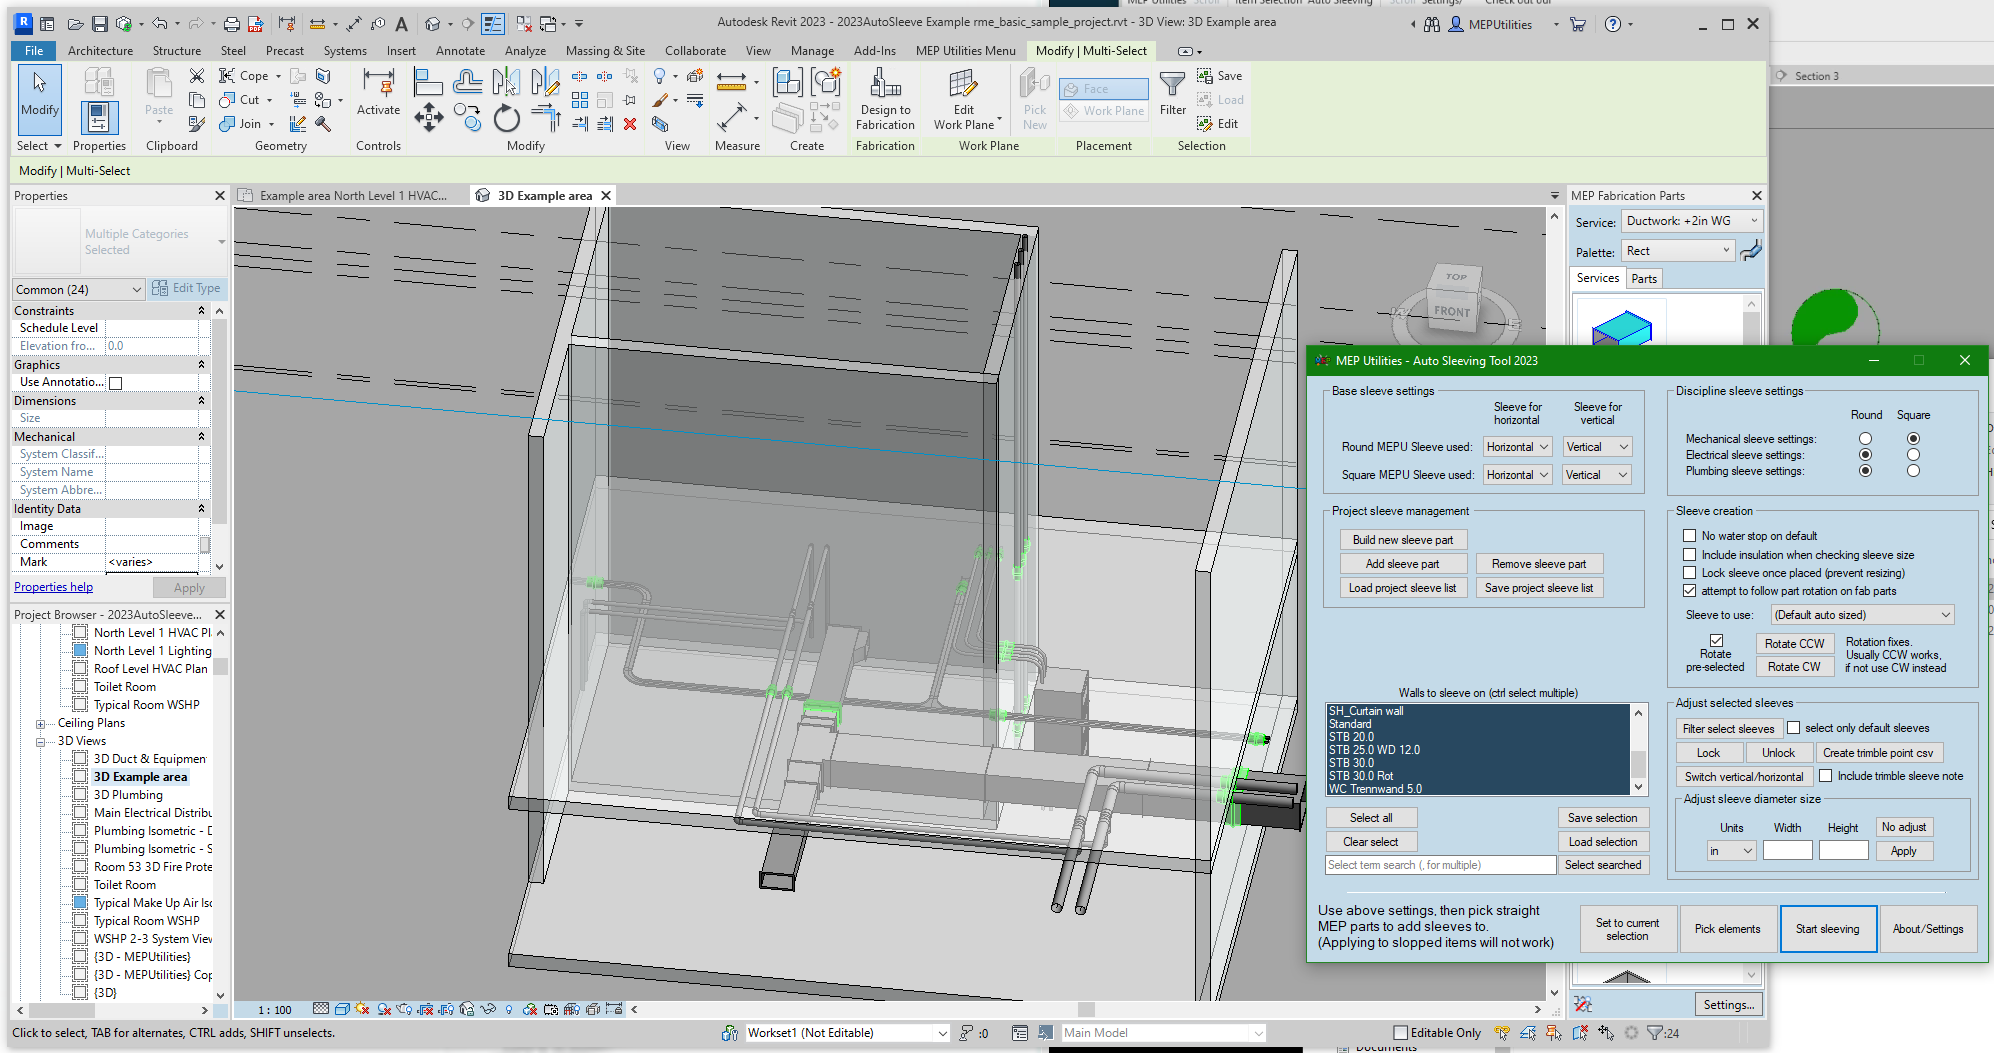The width and height of the screenshot is (1994, 1053).
Task: Check Lock sleeve once placed option
Action: point(1689,573)
